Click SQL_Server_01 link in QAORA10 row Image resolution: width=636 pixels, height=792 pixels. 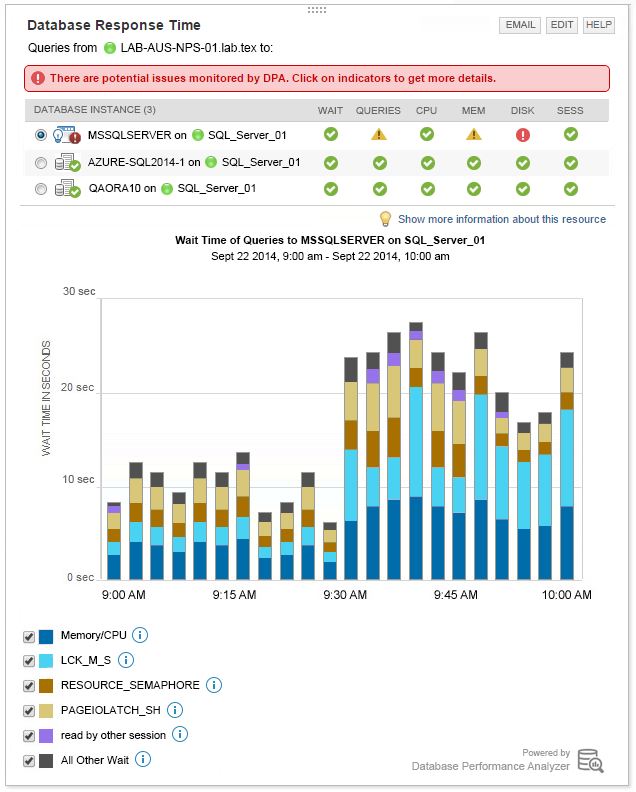(216, 188)
